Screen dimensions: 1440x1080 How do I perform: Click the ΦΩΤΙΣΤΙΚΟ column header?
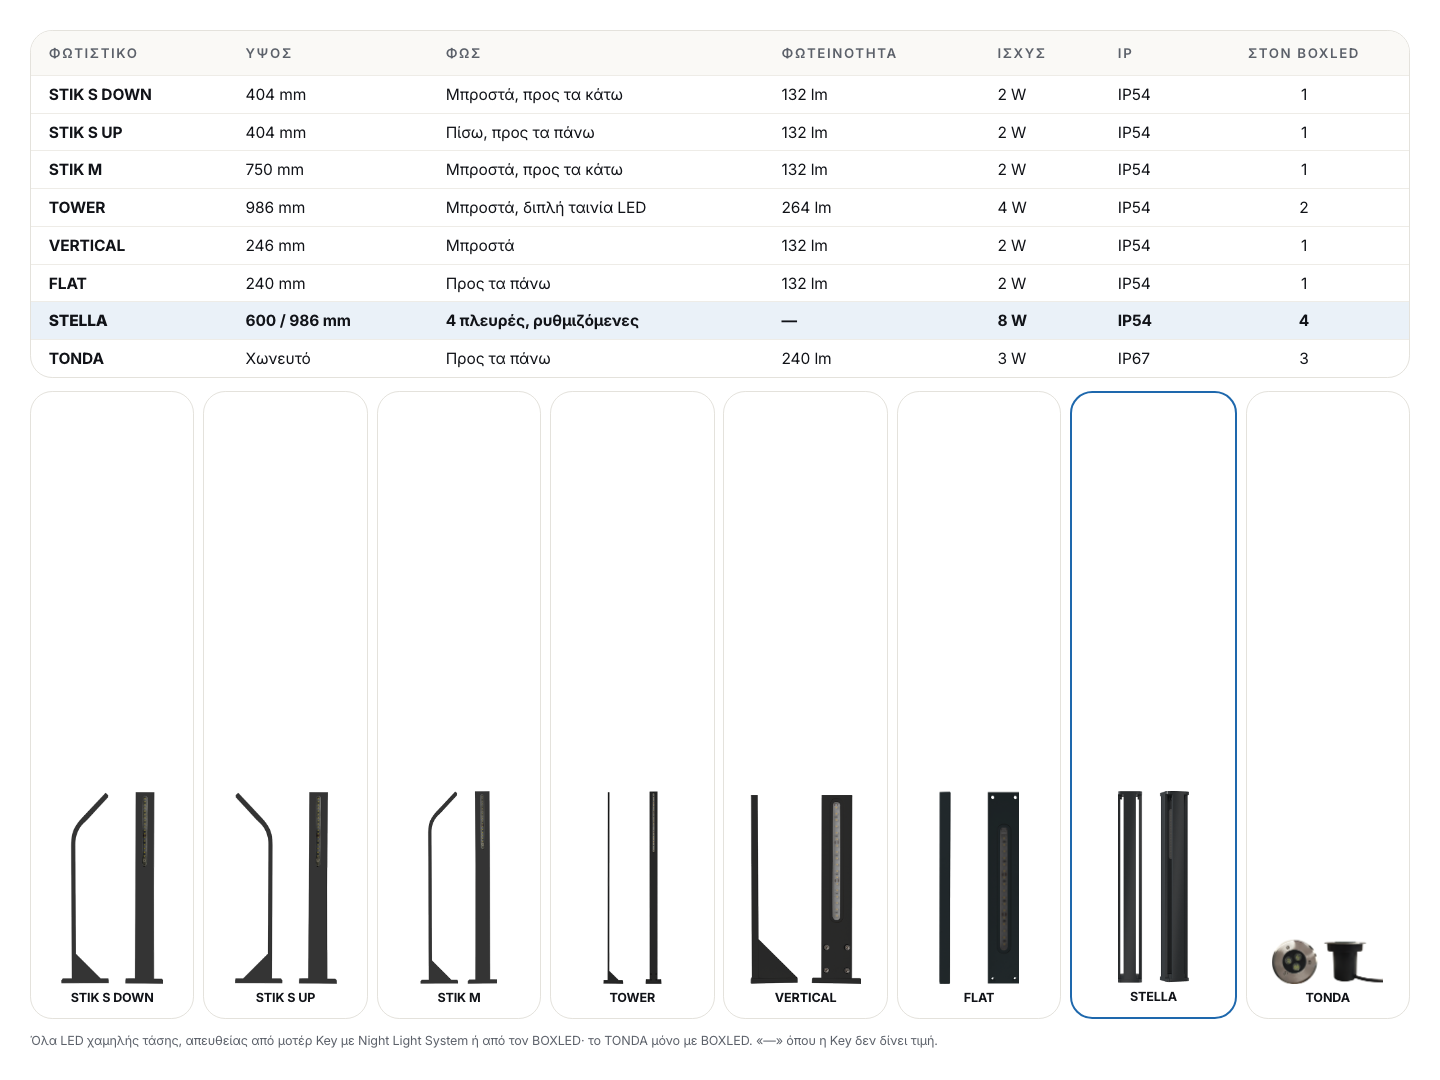pos(93,54)
